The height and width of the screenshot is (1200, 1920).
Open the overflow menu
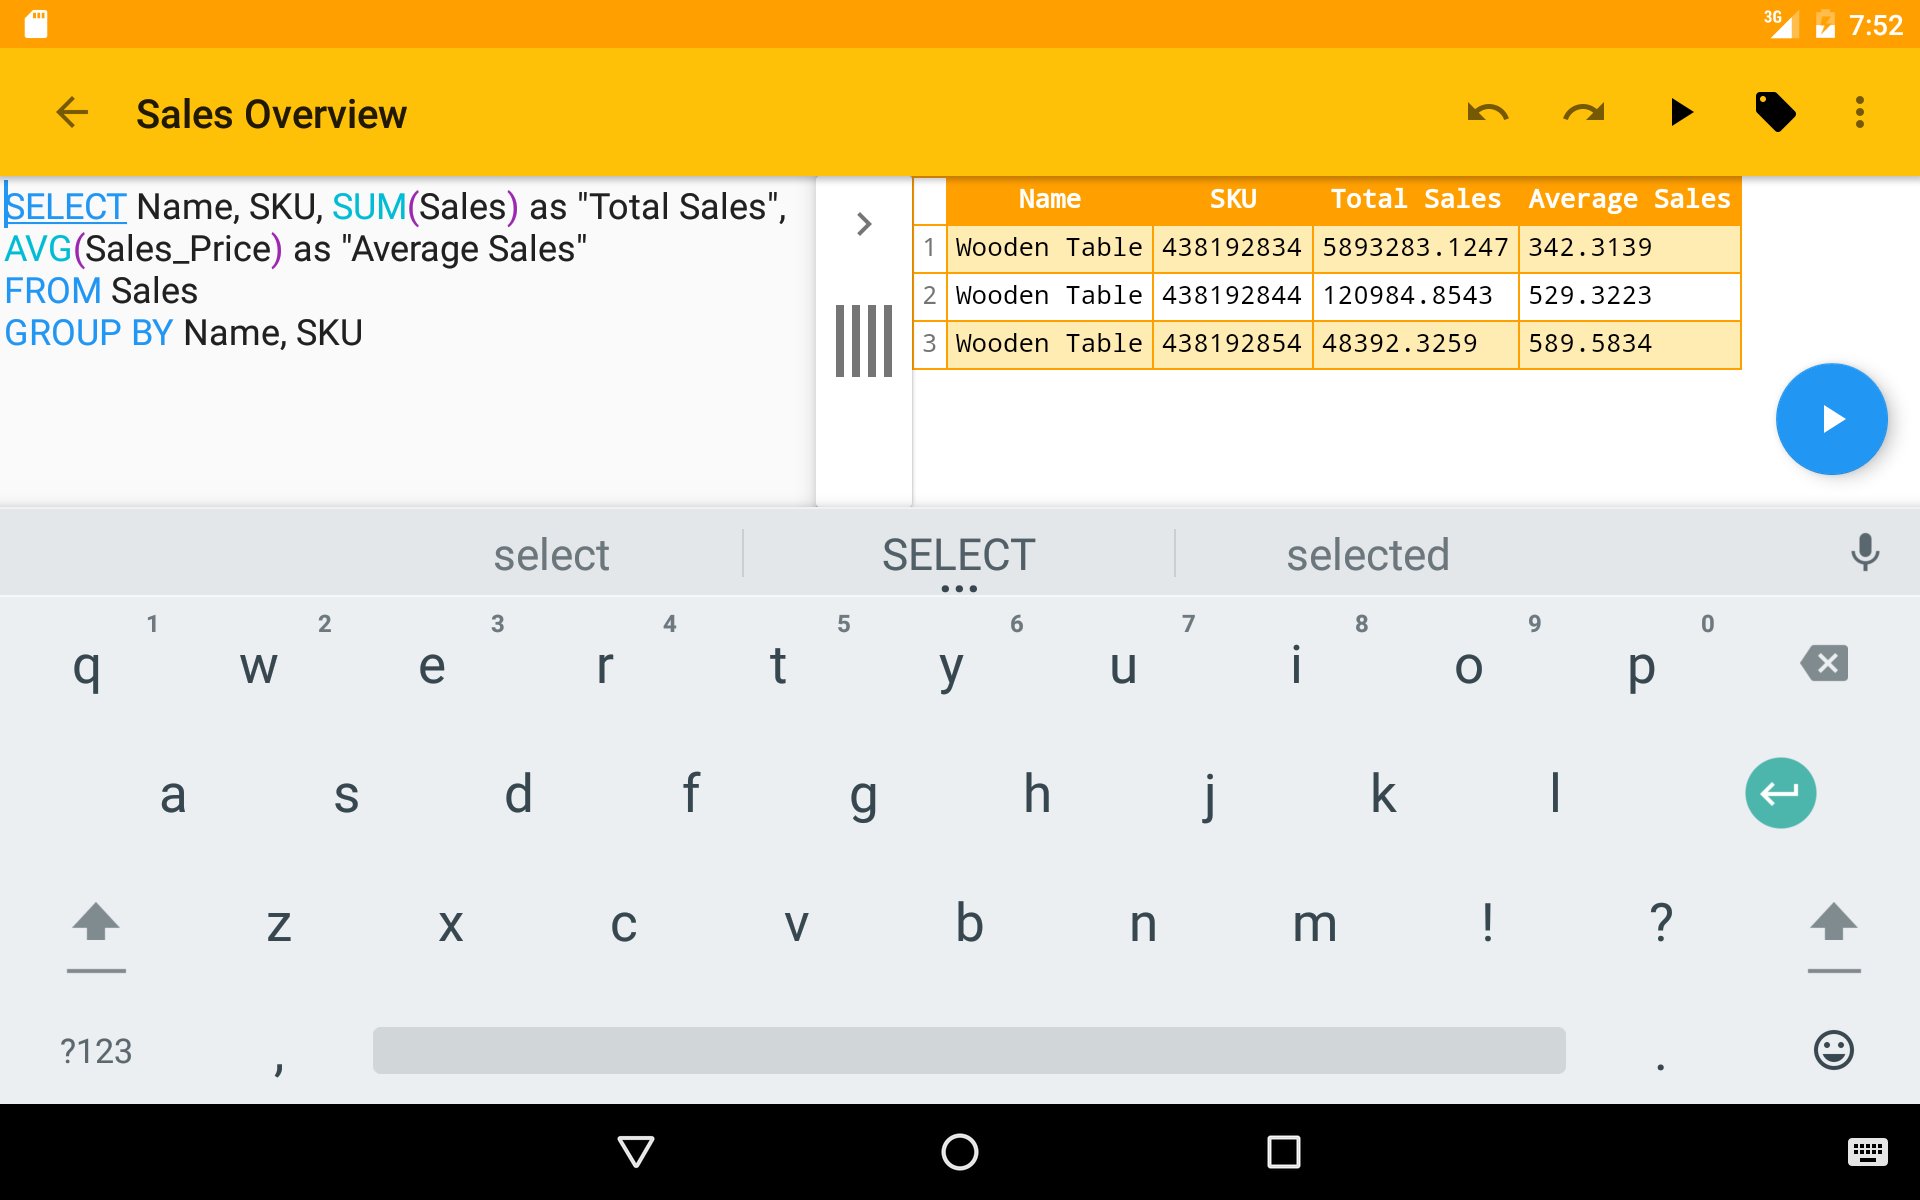(1858, 112)
